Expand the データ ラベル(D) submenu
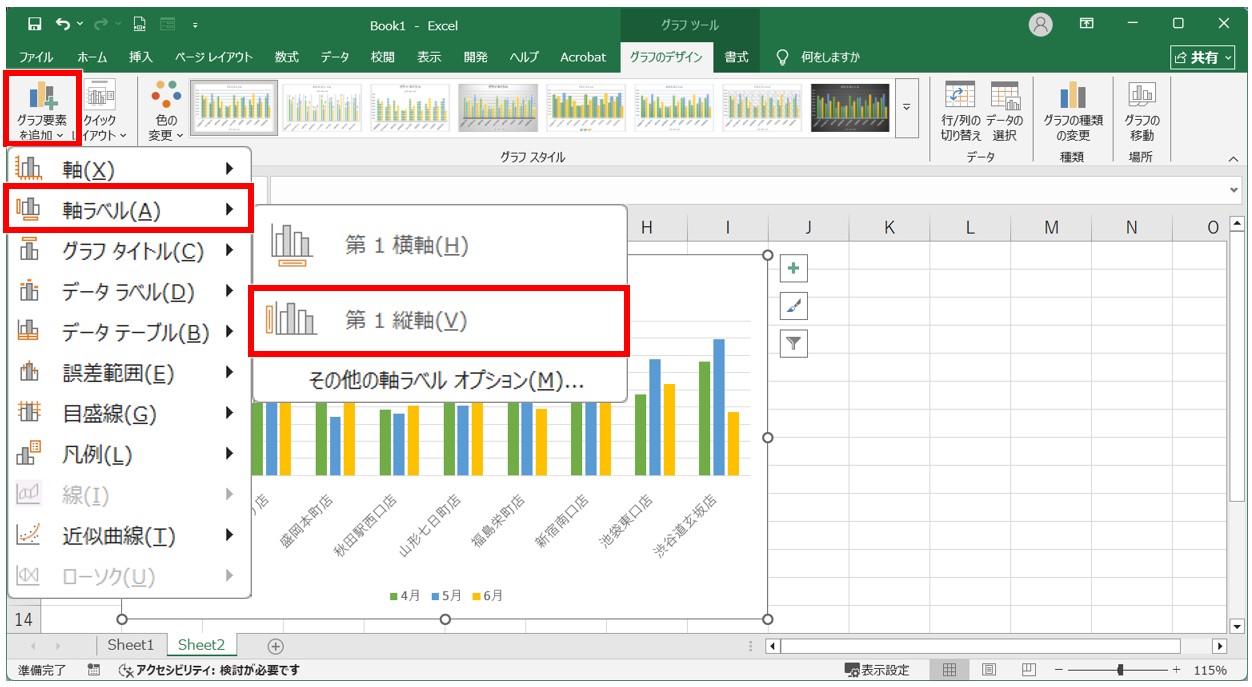This screenshot has height=687, width=1252. (x=129, y=292)
